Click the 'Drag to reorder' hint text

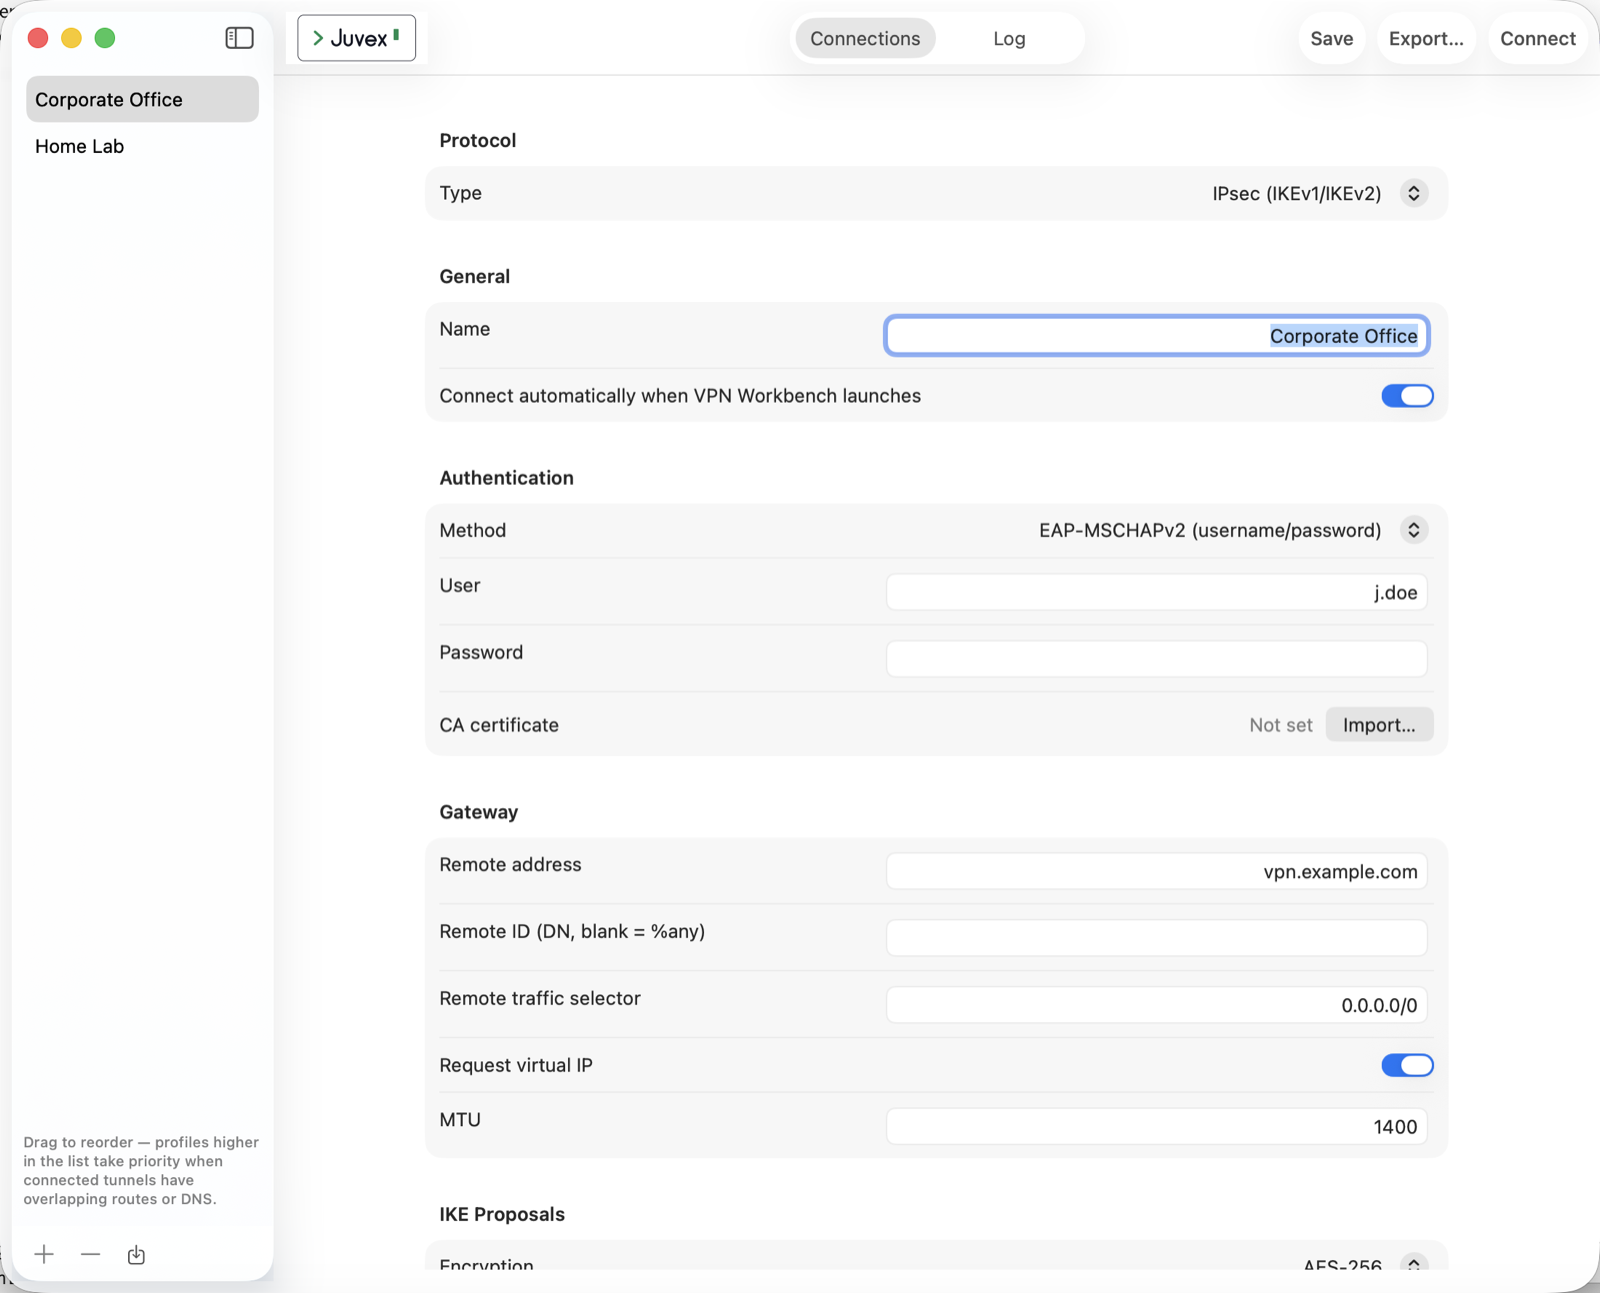click(x=141, y=1170)
